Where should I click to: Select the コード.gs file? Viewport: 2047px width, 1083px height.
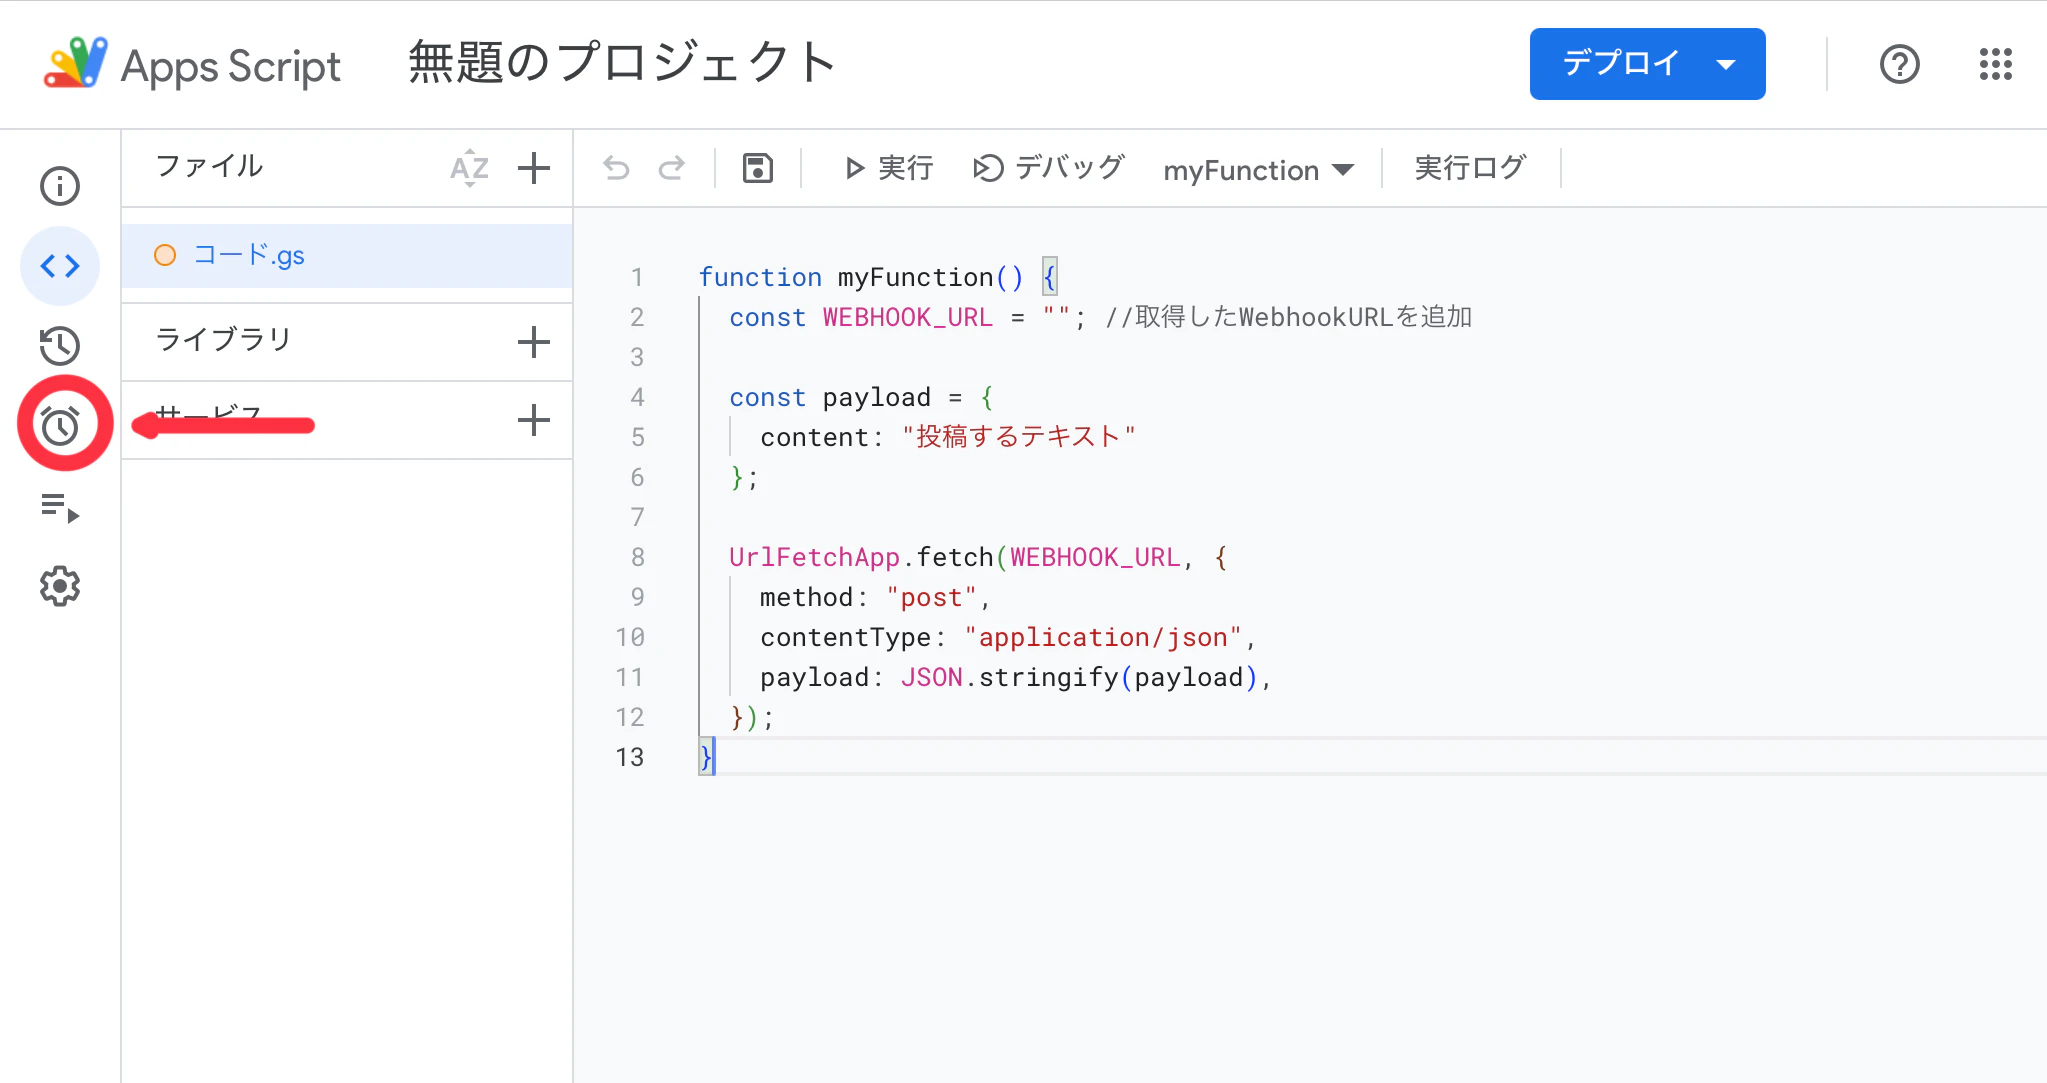[249, 256]
